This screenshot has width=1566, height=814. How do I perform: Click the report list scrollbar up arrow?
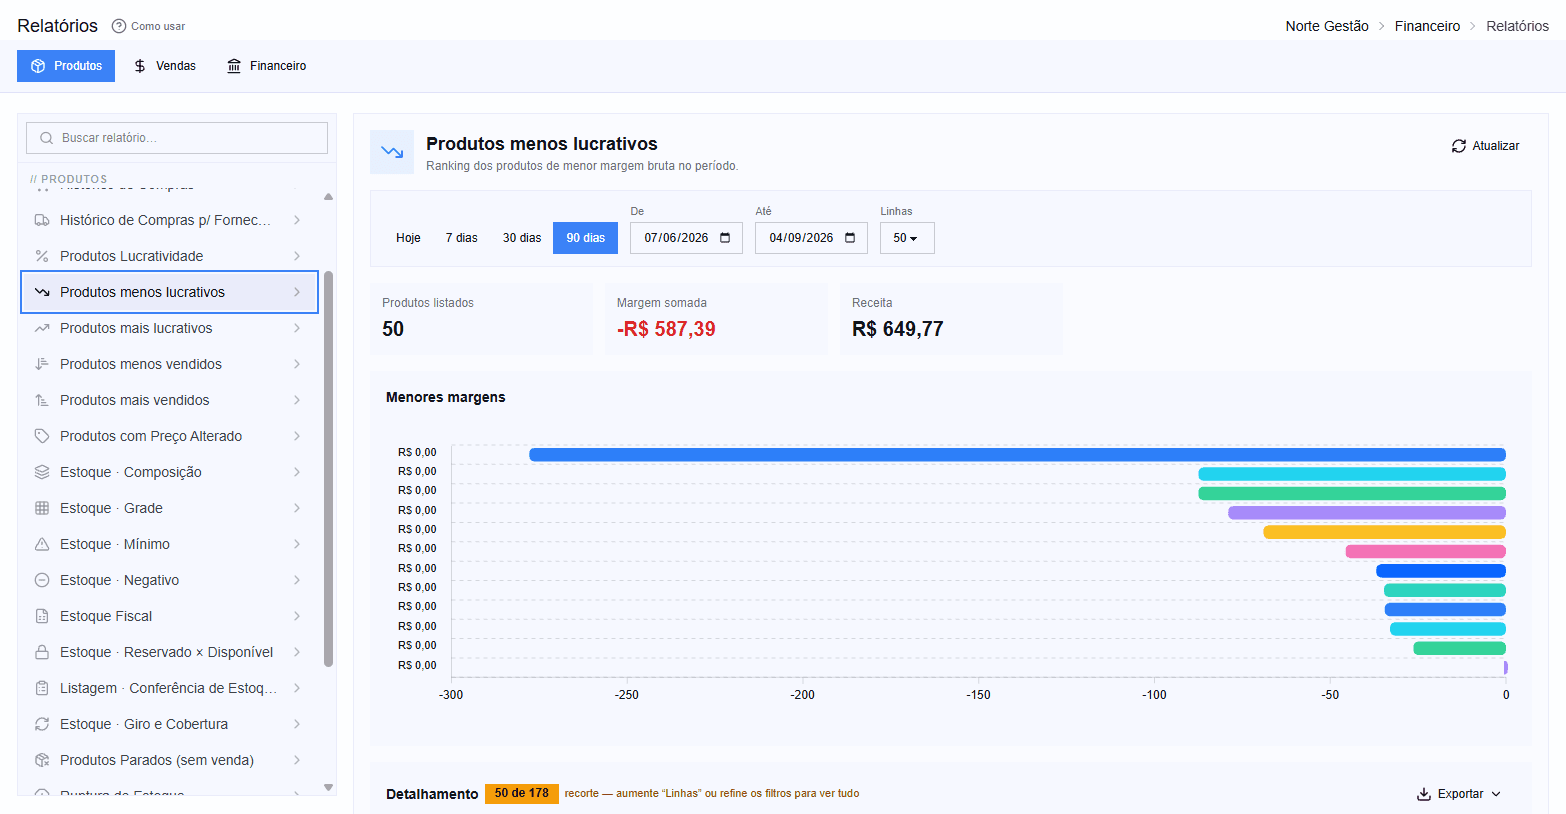pos(328,196)
